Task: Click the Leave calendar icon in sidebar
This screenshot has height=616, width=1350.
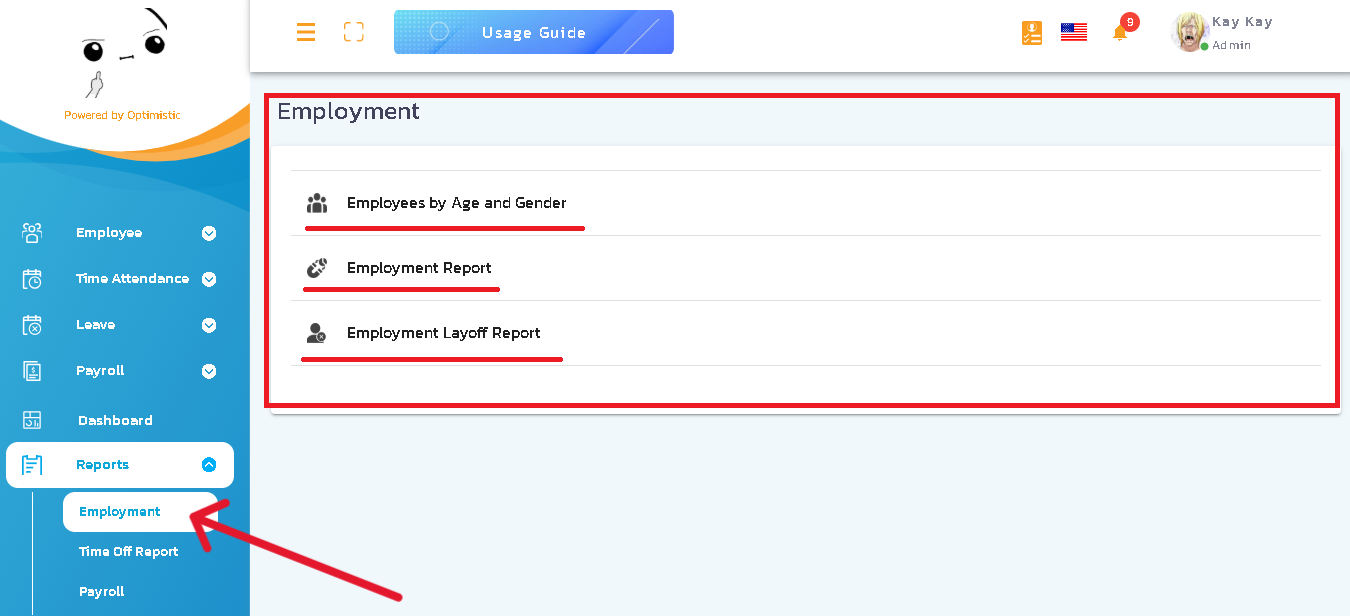Action: coord(31,324)
